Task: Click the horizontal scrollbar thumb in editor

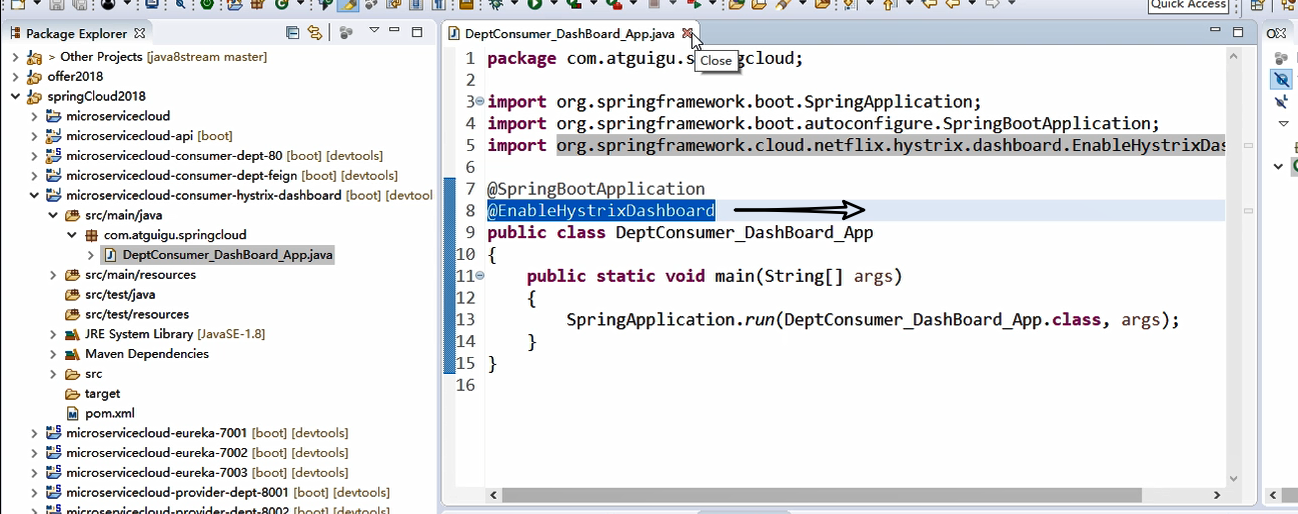Action: [x=822, y=495]
